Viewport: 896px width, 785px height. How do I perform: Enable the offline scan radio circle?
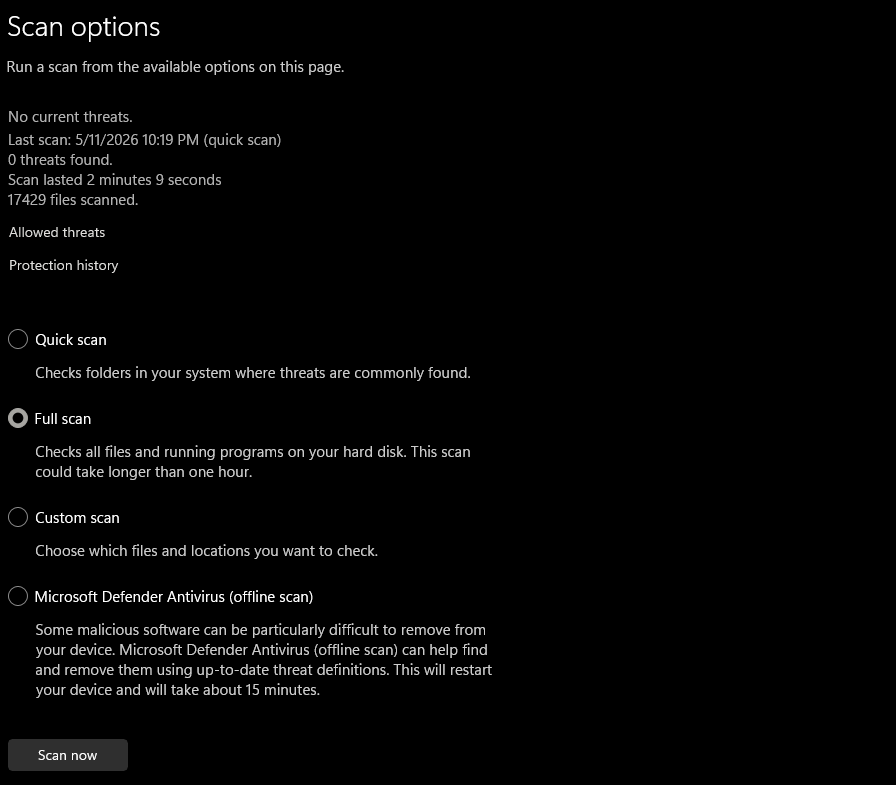tap(18, 596)
